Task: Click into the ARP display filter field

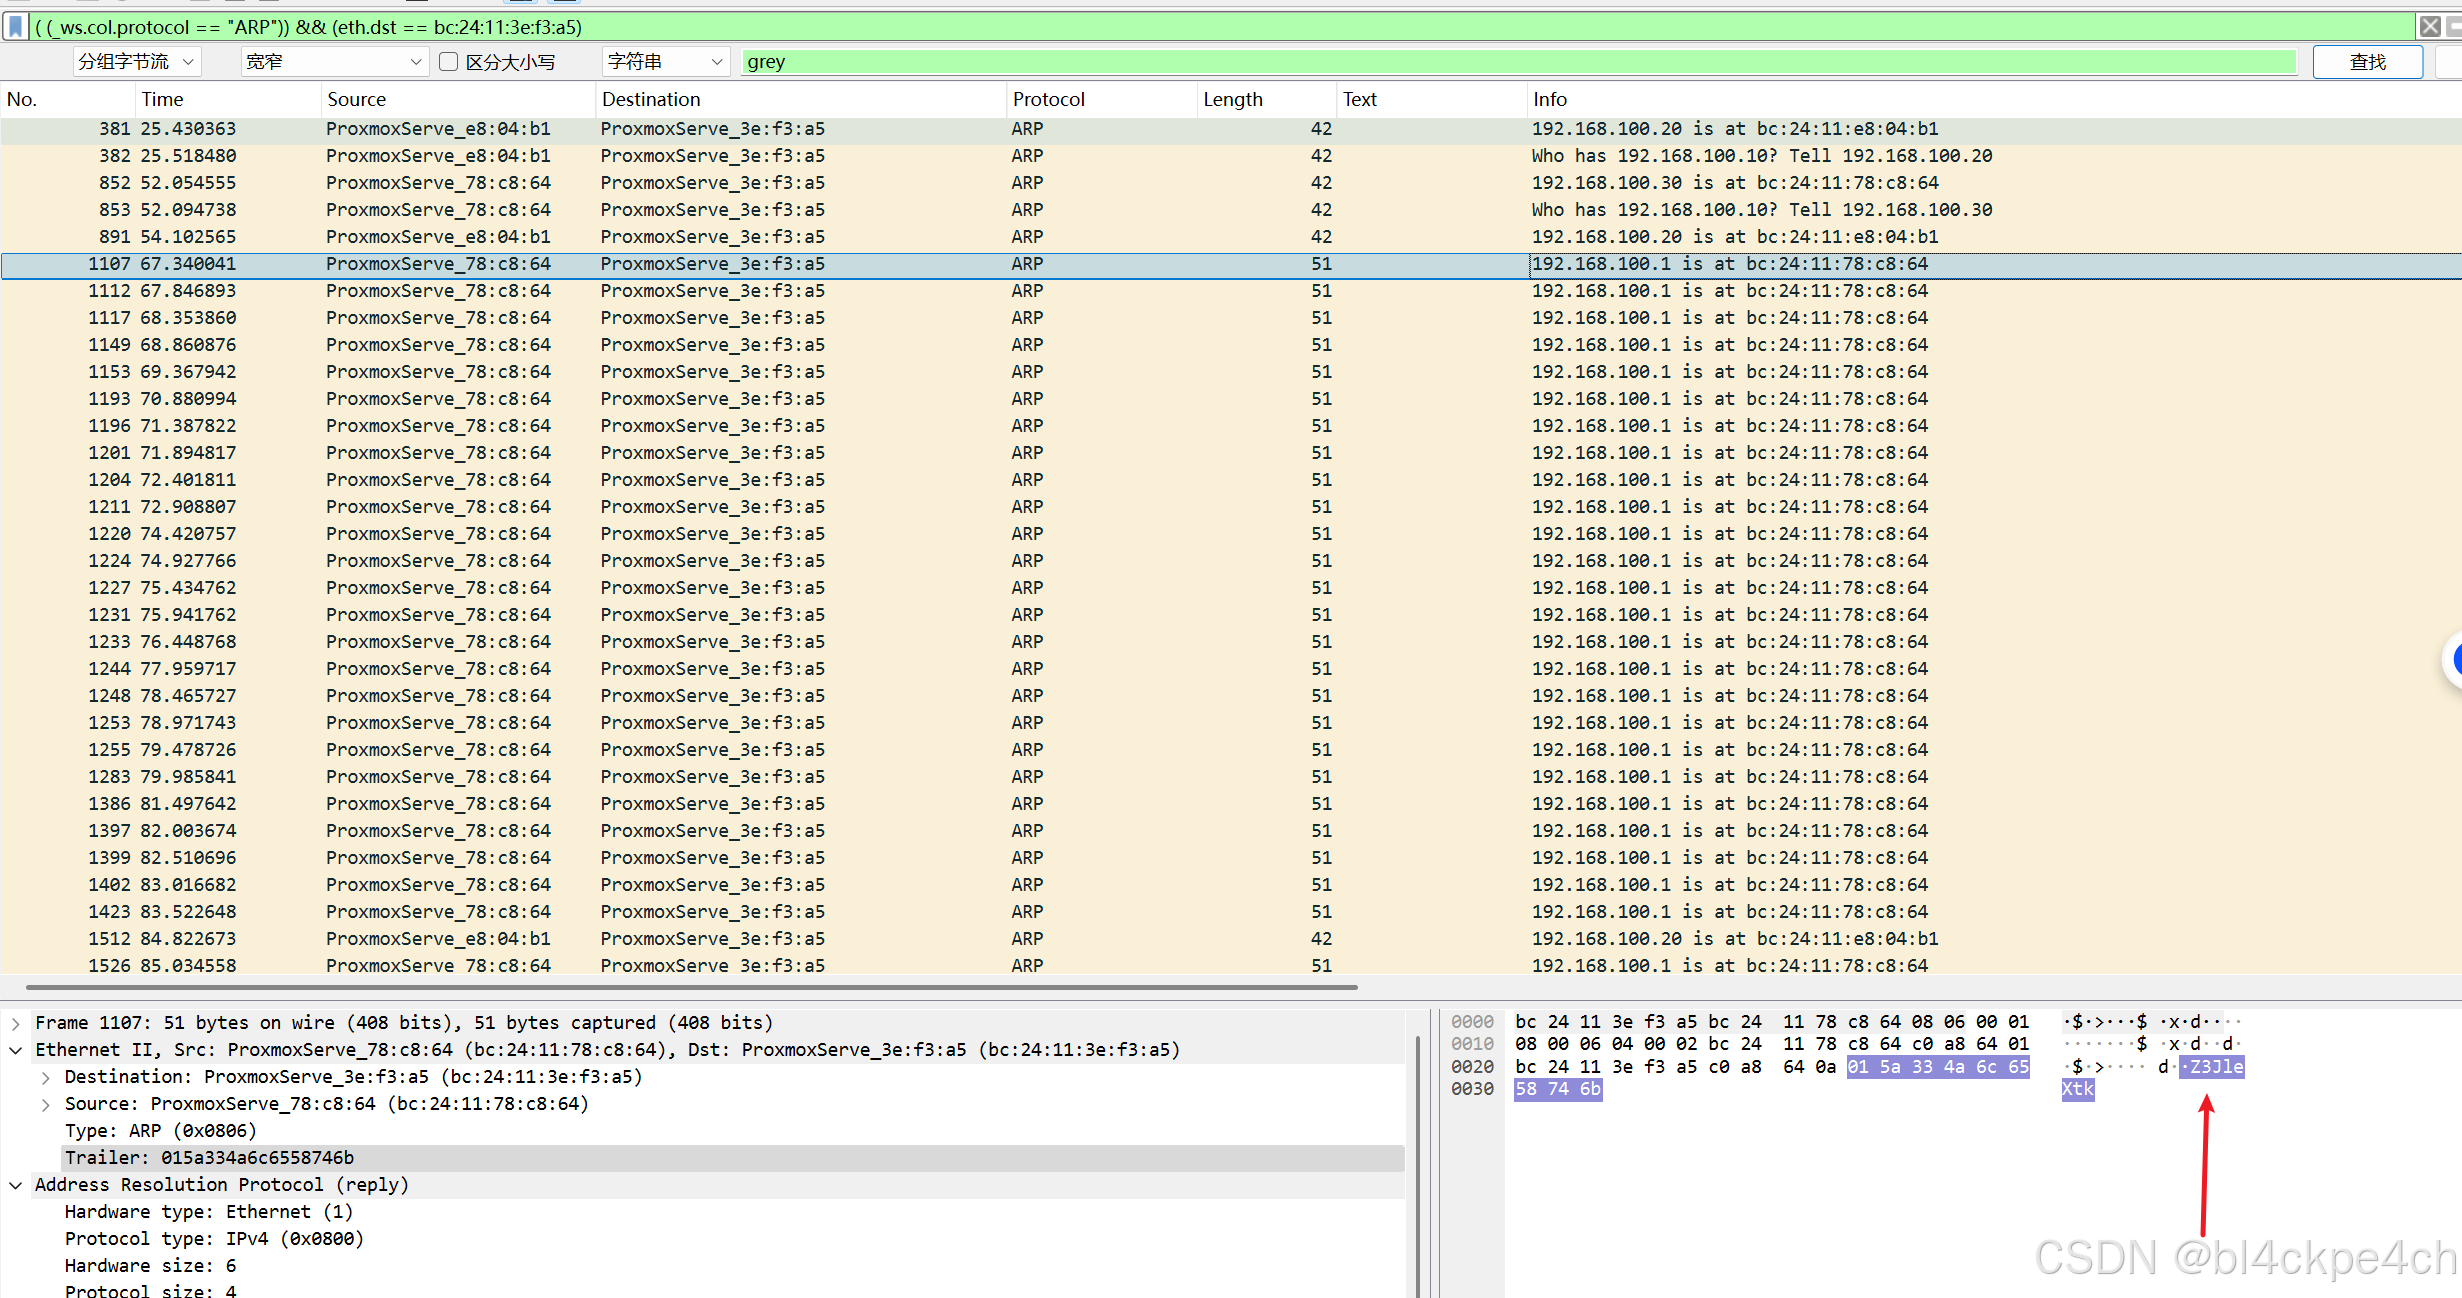Action: [x=1200, y=27]
